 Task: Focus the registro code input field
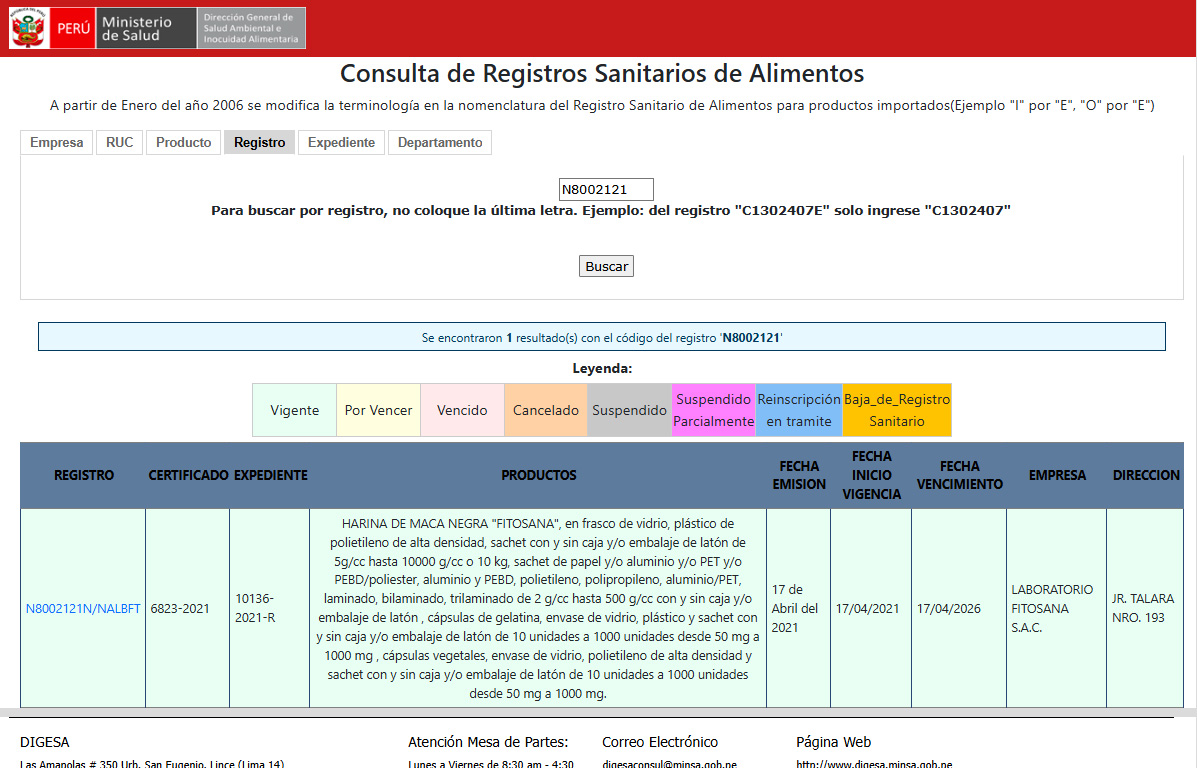point(606,190)
